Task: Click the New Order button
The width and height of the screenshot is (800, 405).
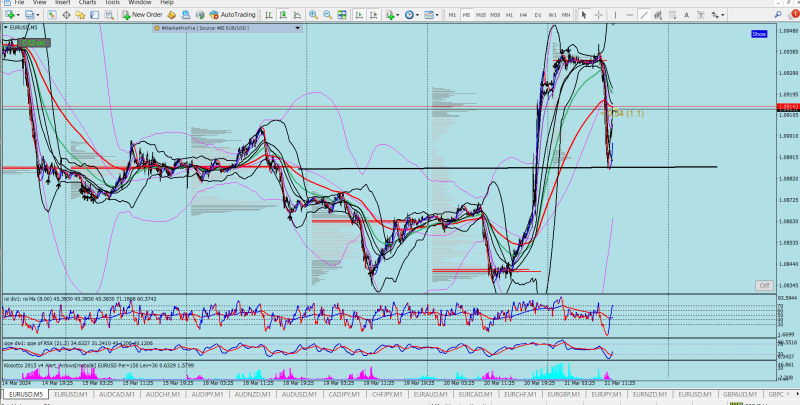Action: (142, 15)
